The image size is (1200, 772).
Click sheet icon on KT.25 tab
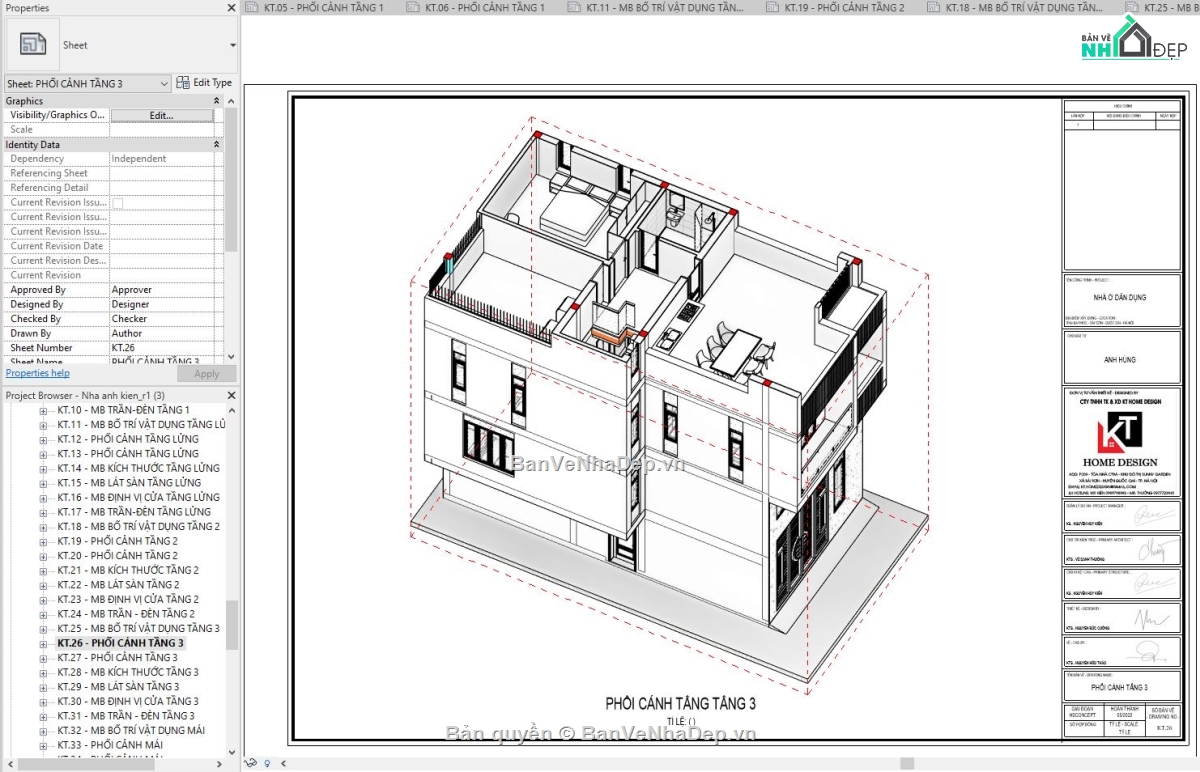(1134, 7)
